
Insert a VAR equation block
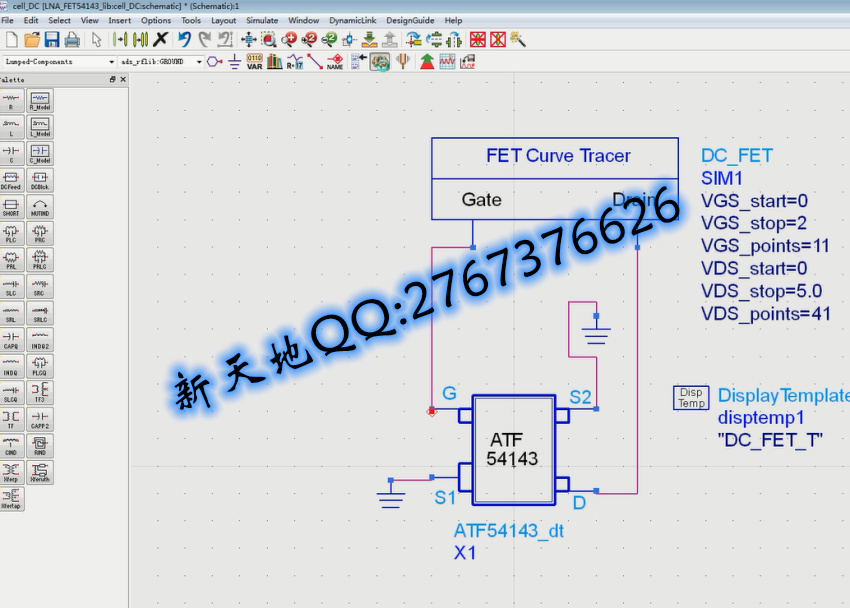[x=254, y=62]
